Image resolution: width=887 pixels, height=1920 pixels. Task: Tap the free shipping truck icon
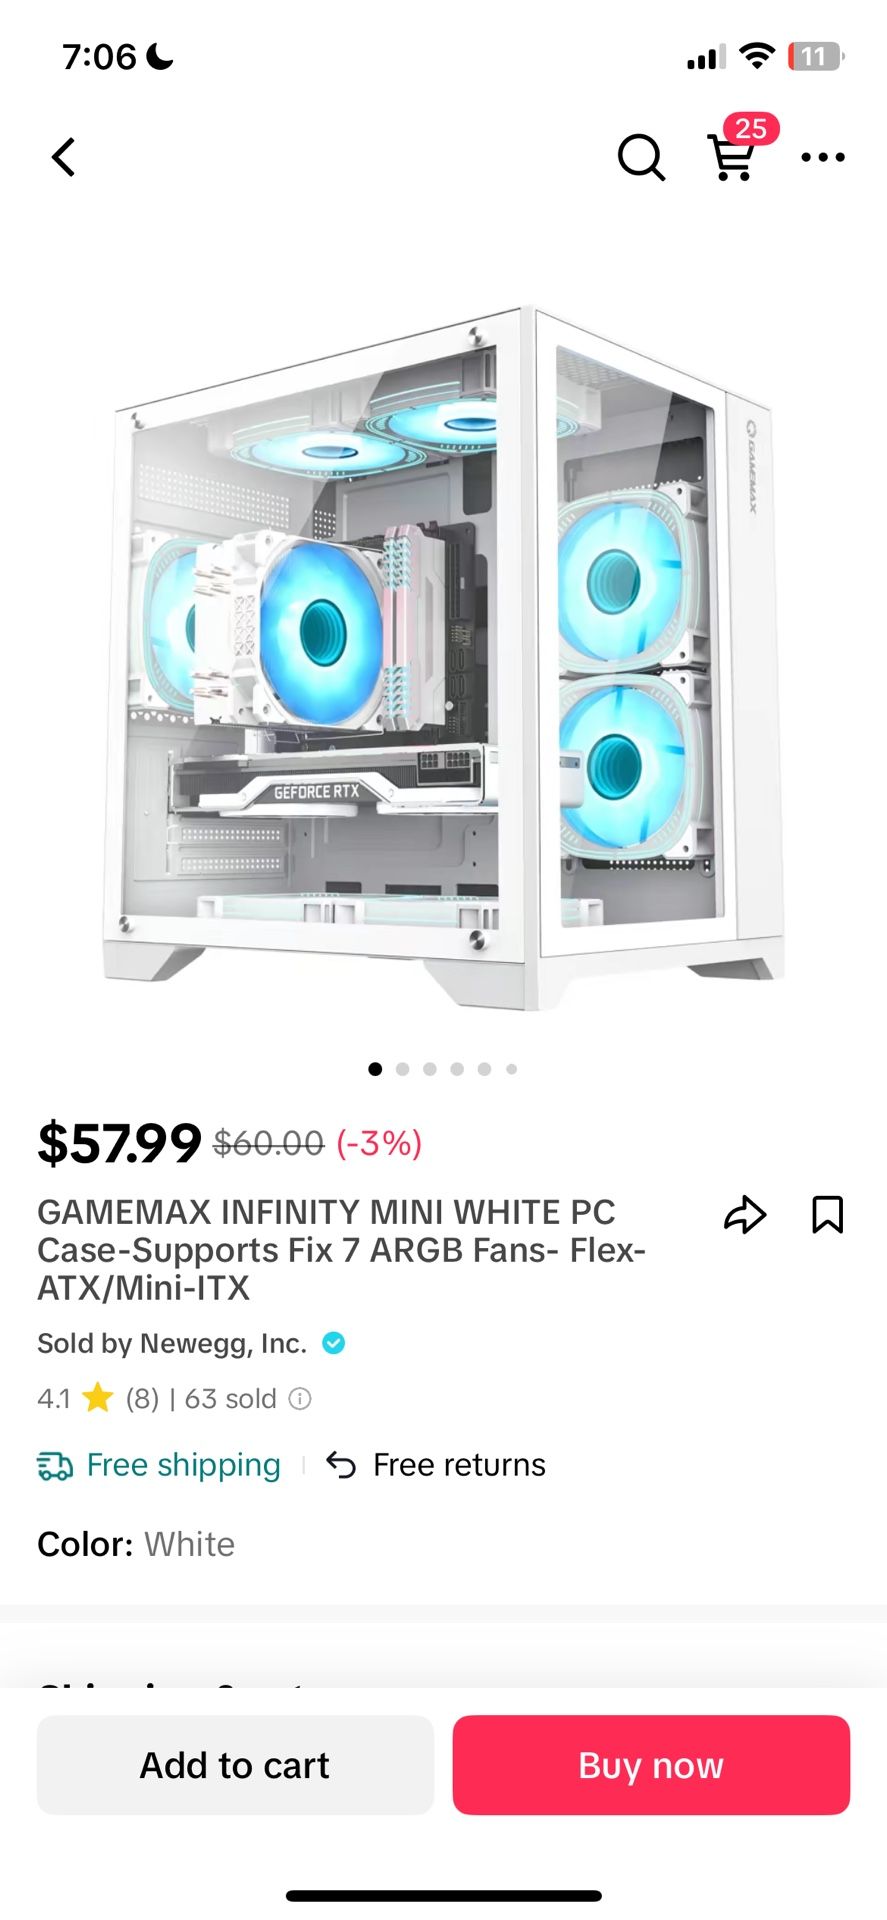click(x=55, y=1466)
